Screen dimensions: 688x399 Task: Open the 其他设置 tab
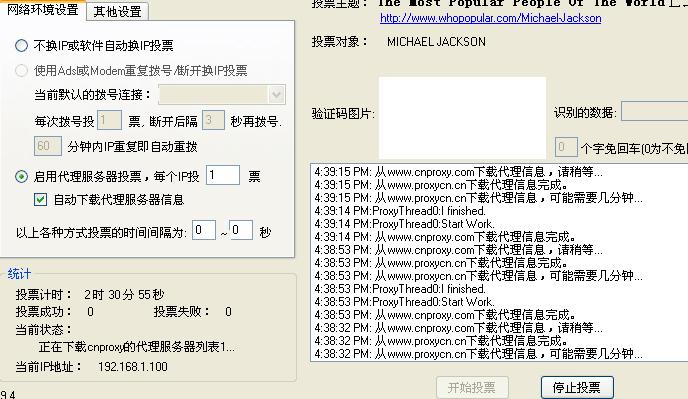click(x=118, y=11)
